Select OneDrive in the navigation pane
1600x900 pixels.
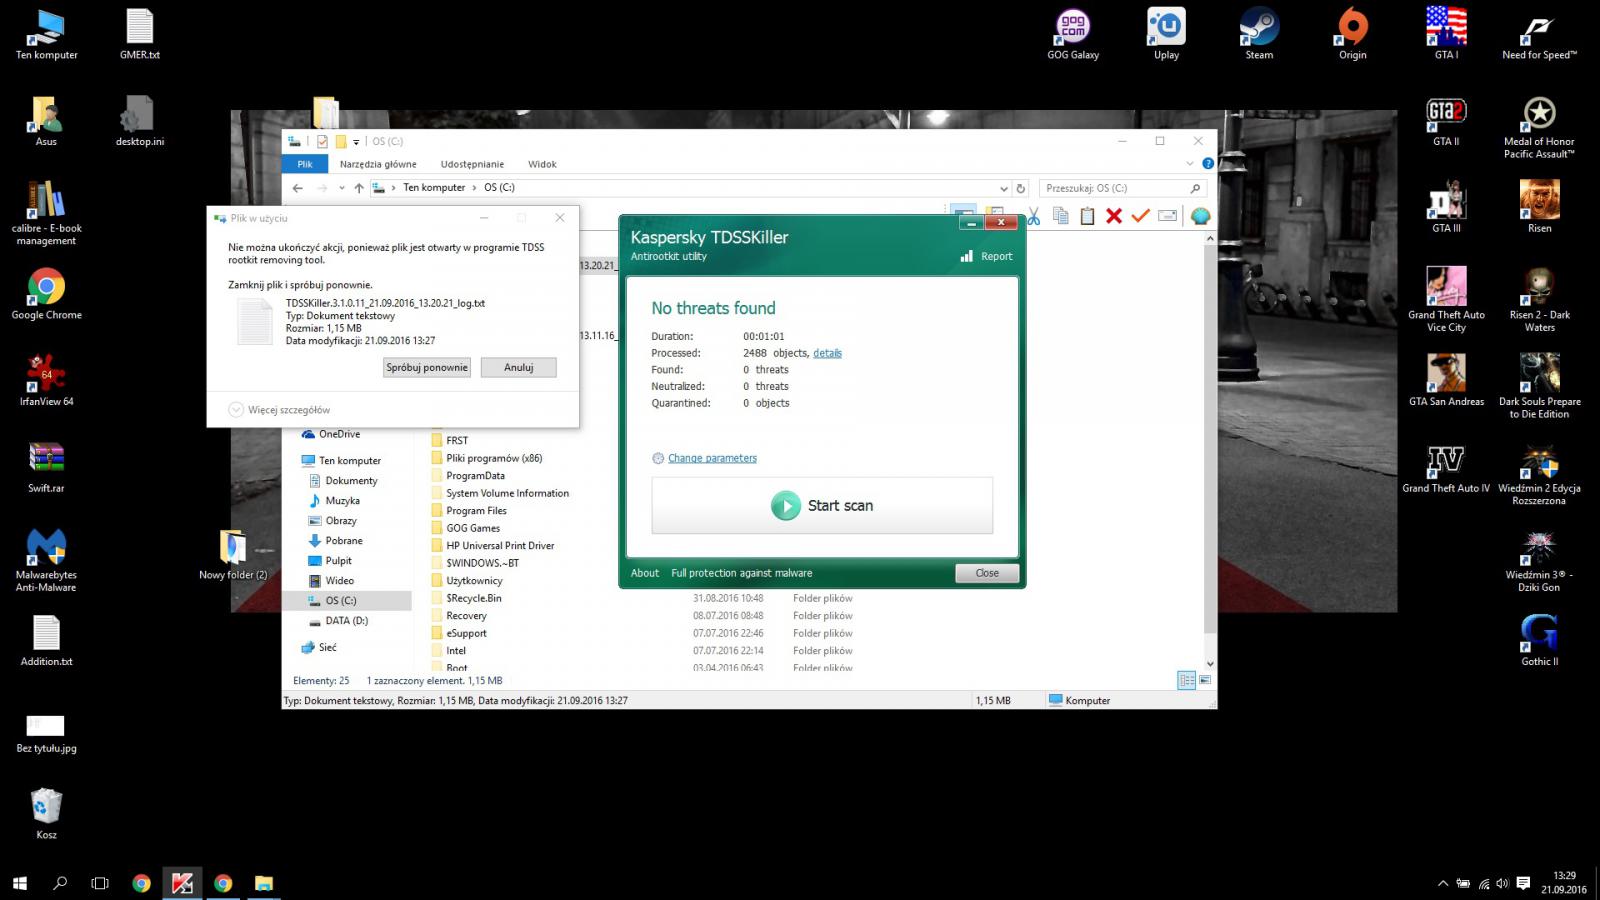pyautogui.click(x=339, y=434)
